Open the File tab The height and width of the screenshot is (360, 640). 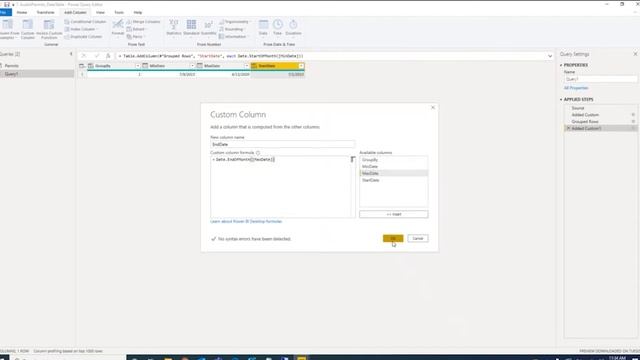tap(5, 12)
